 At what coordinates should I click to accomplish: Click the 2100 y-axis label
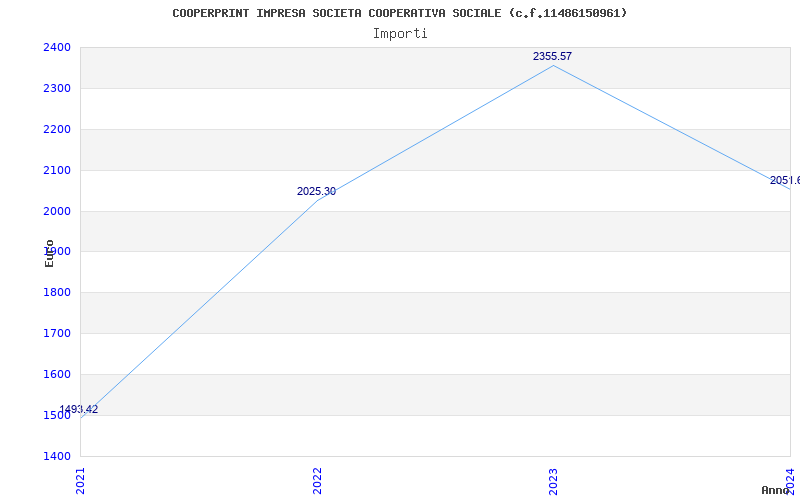(57, 170)
